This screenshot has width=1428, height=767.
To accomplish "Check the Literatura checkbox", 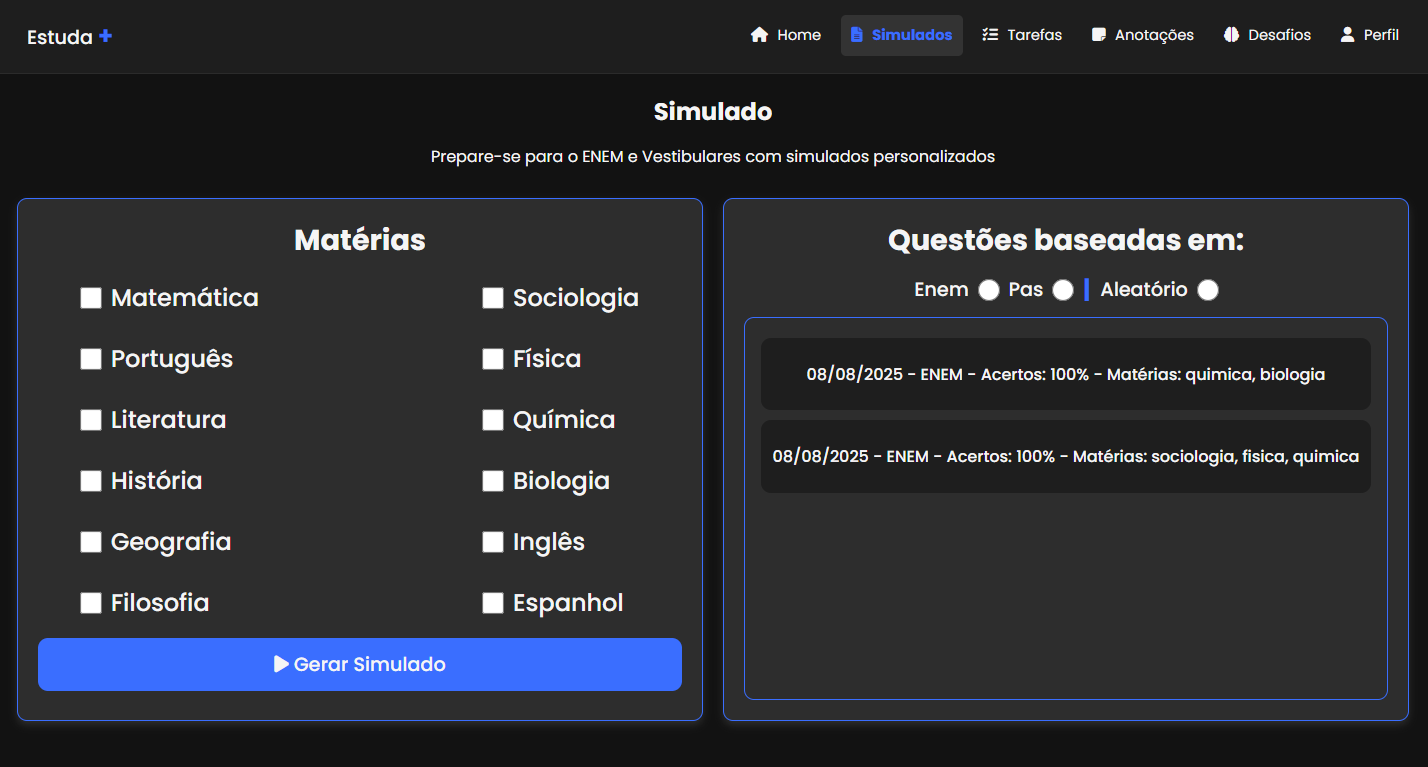I will (x=91, y=420).
